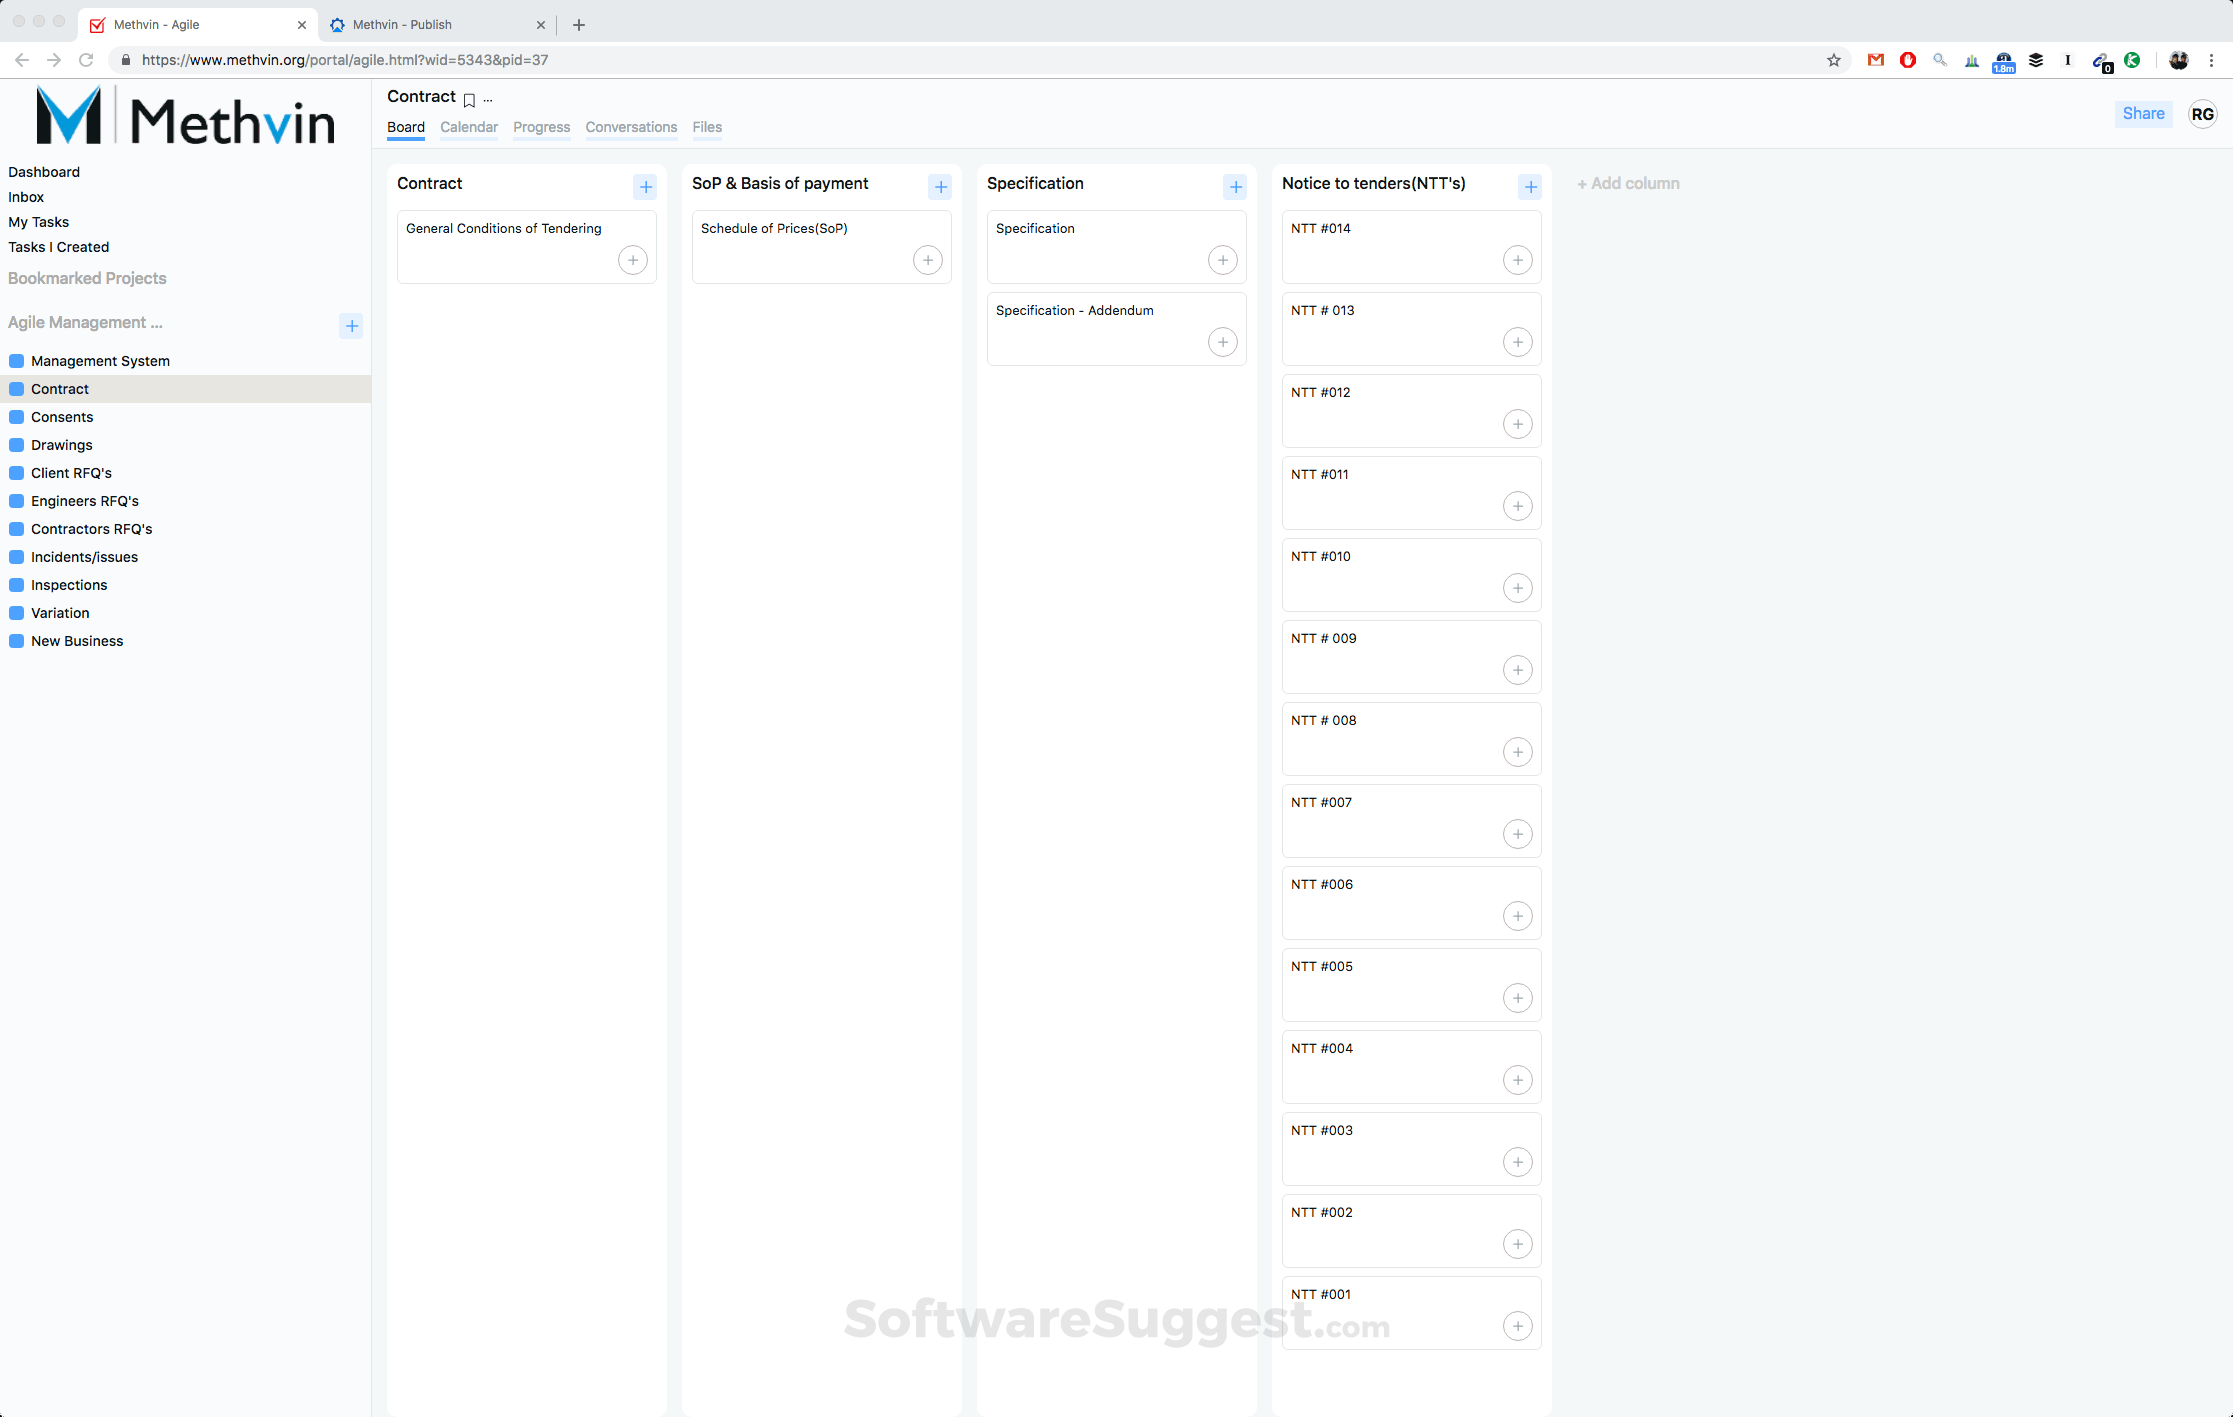Add a new project next to Agile Management

click(x=351, y=326)
